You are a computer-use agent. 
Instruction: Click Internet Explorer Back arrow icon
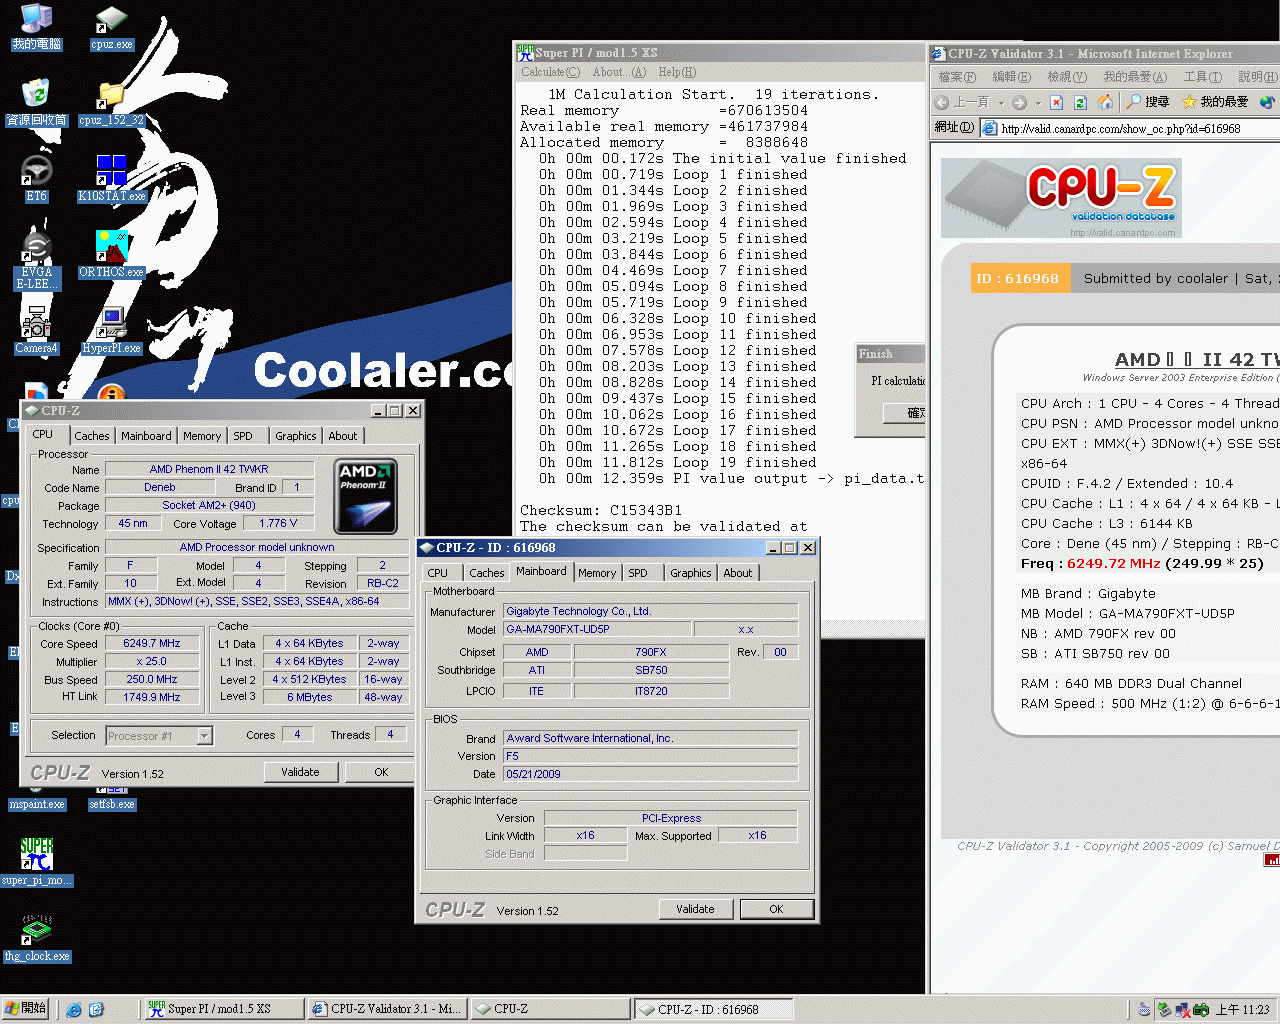point(942,102)
